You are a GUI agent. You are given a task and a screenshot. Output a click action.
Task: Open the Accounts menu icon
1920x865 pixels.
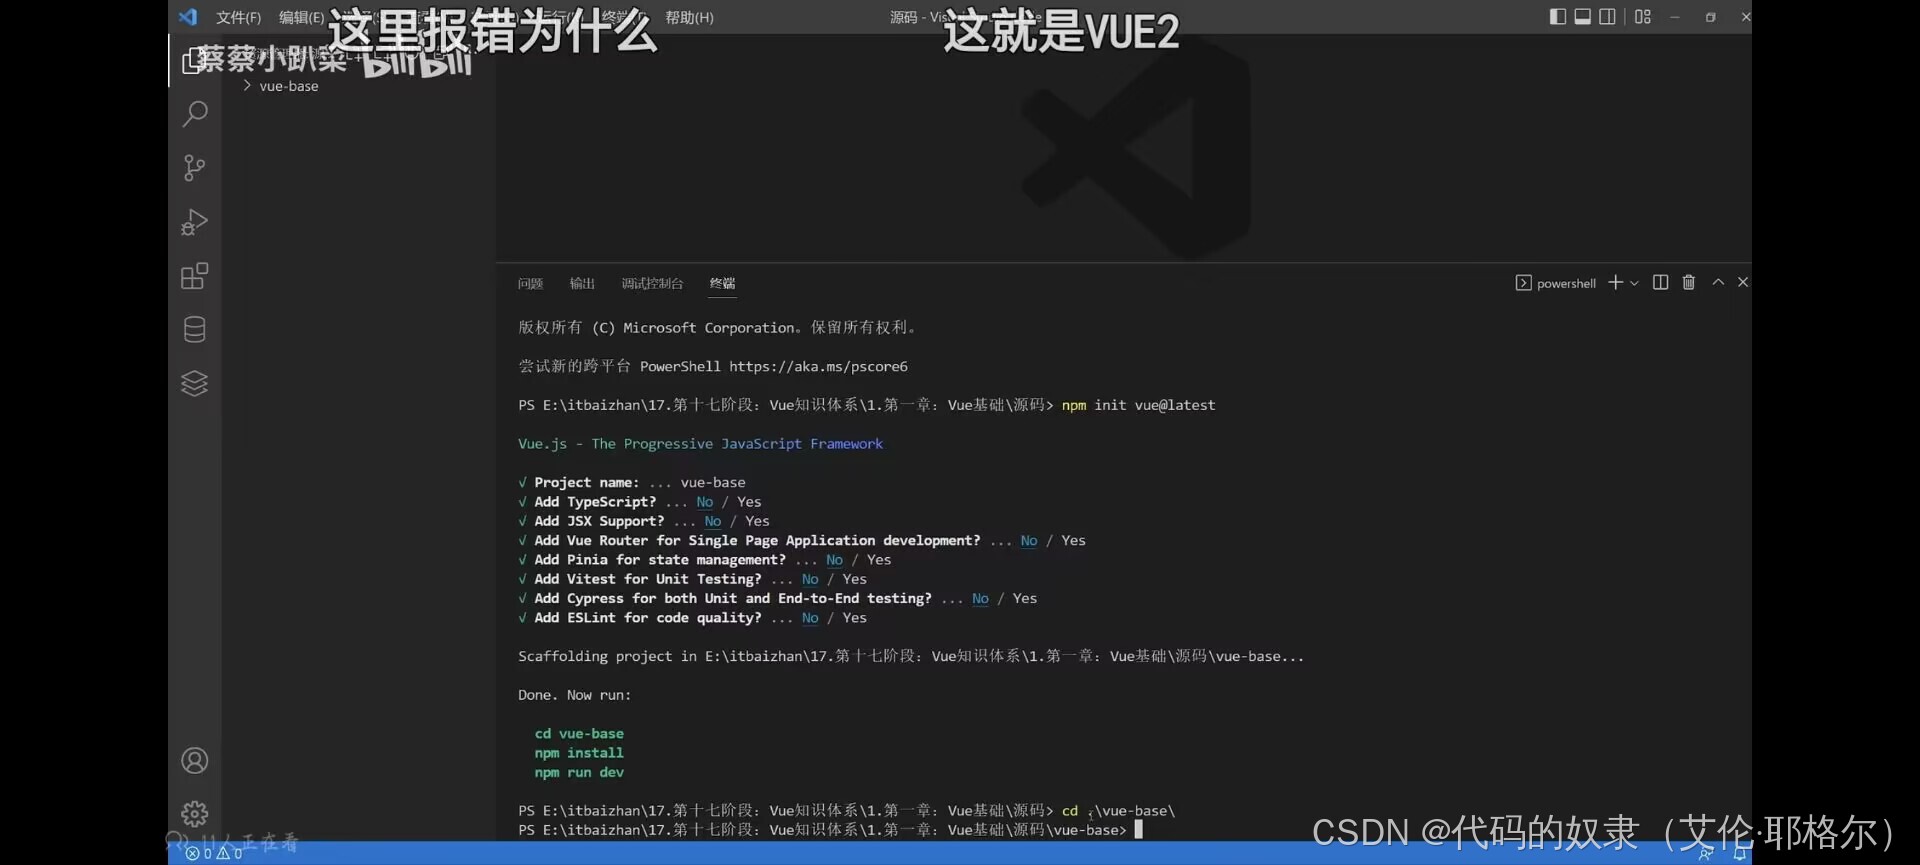point(194,761)
